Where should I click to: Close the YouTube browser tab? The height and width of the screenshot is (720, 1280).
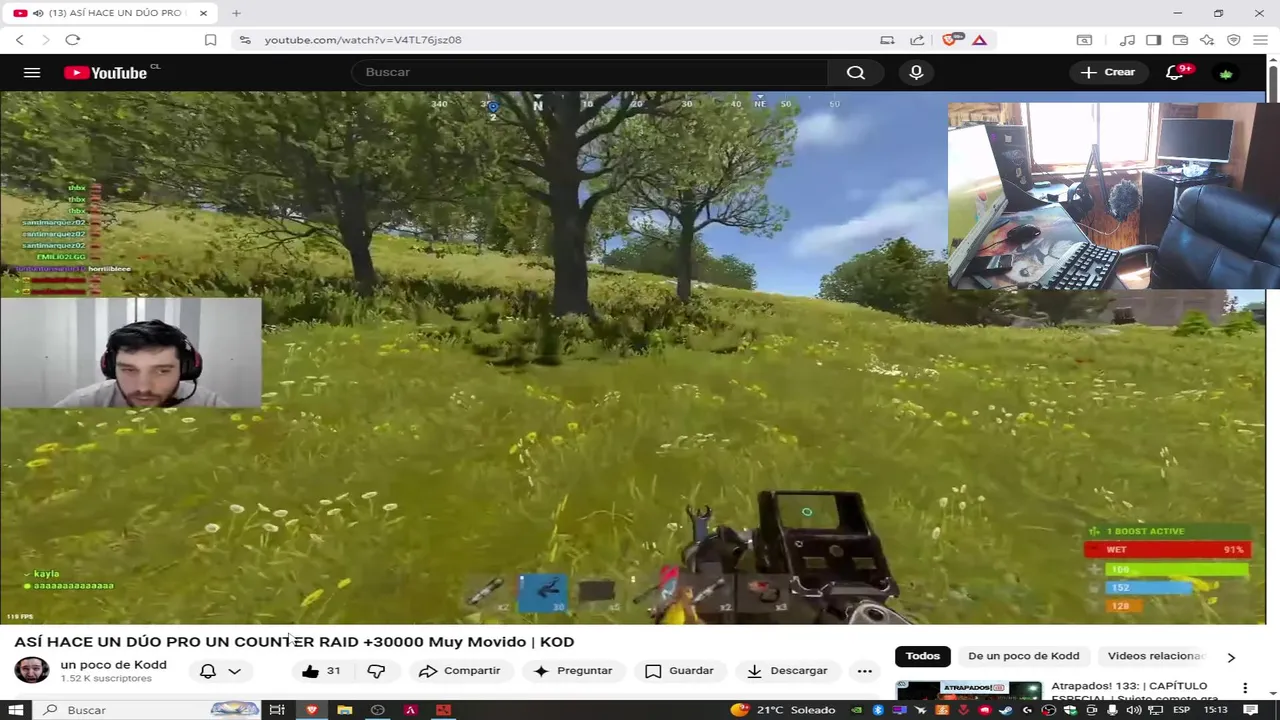pyautogui.click(x=204, y=13)
